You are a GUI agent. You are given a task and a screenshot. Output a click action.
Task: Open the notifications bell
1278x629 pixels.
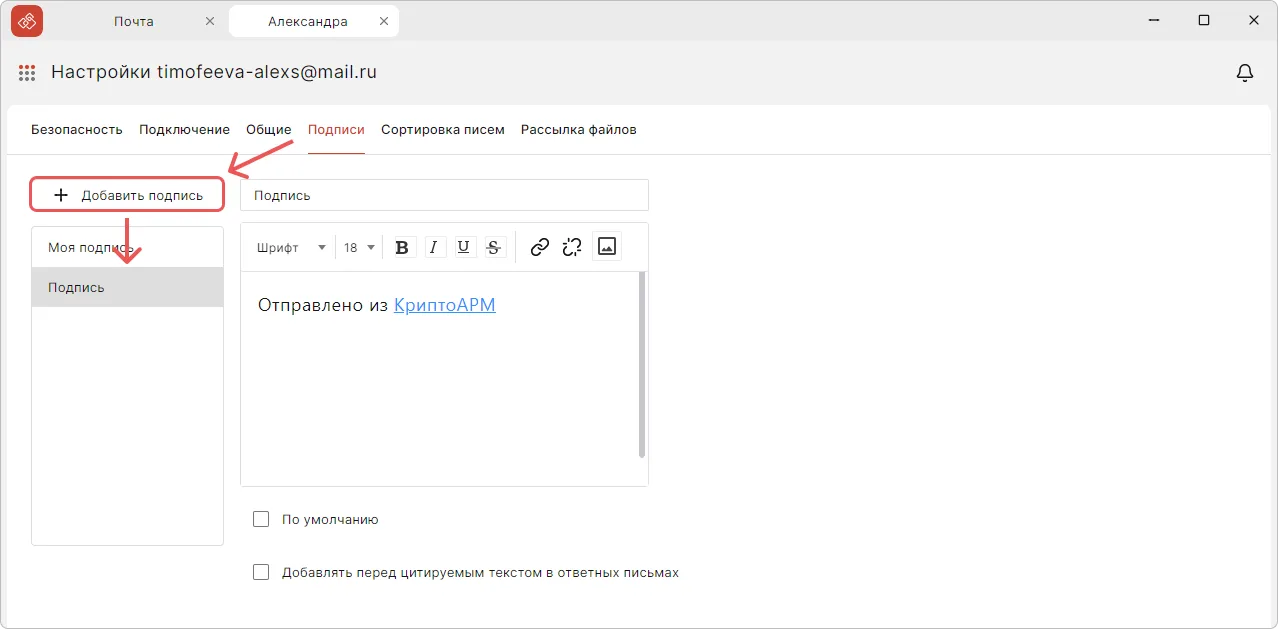click(x=1244, y=72)
